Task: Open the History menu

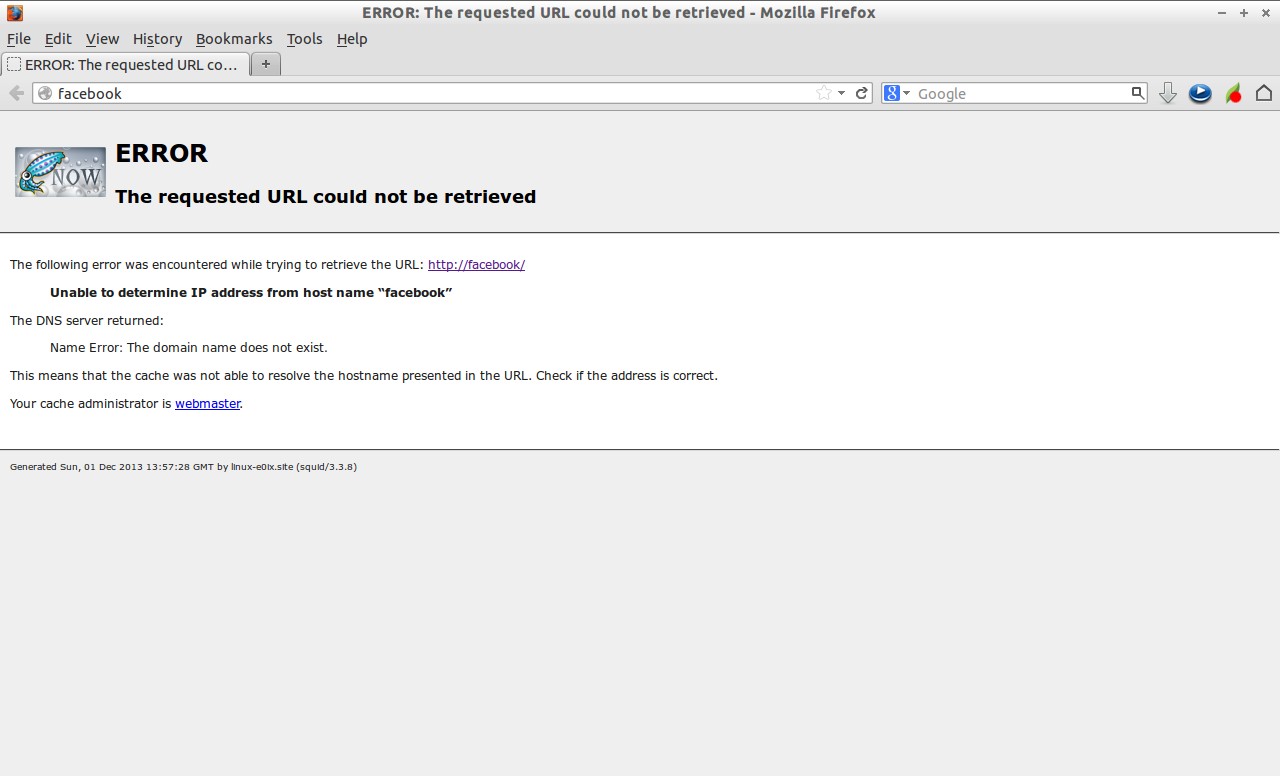Action: (x=157, y=39)
